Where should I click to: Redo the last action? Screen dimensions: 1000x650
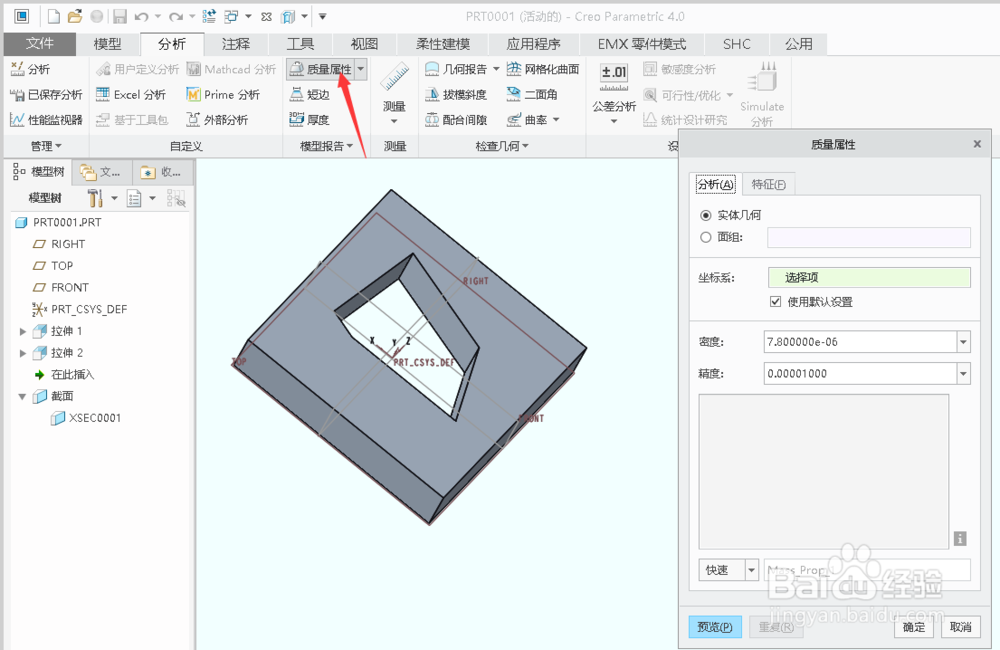click(176, 17)
